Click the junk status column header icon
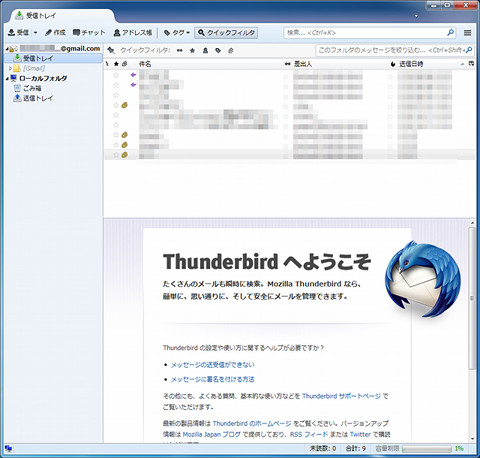Screen dimensions: 480x458 393,64
